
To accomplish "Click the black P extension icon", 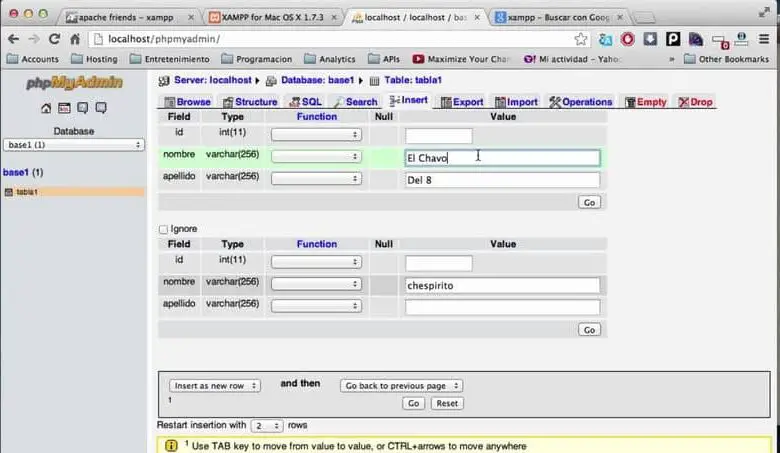I will [x=673, y=39].
